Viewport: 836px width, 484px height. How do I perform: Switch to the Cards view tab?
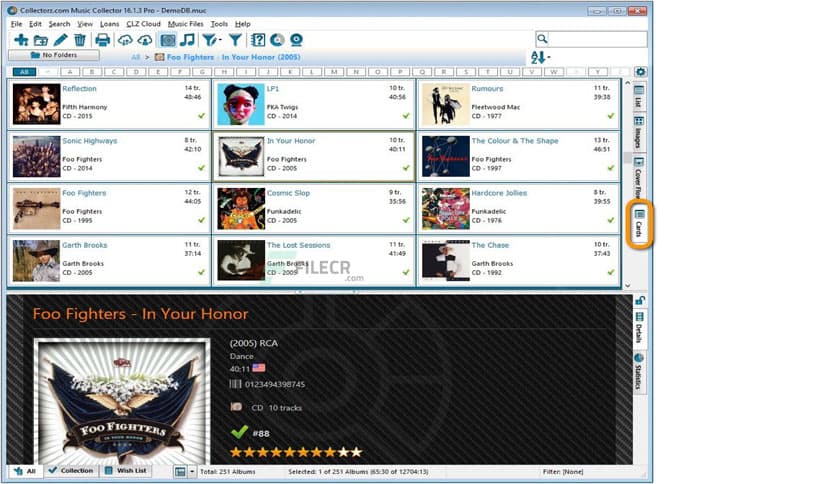pos(639,223)
